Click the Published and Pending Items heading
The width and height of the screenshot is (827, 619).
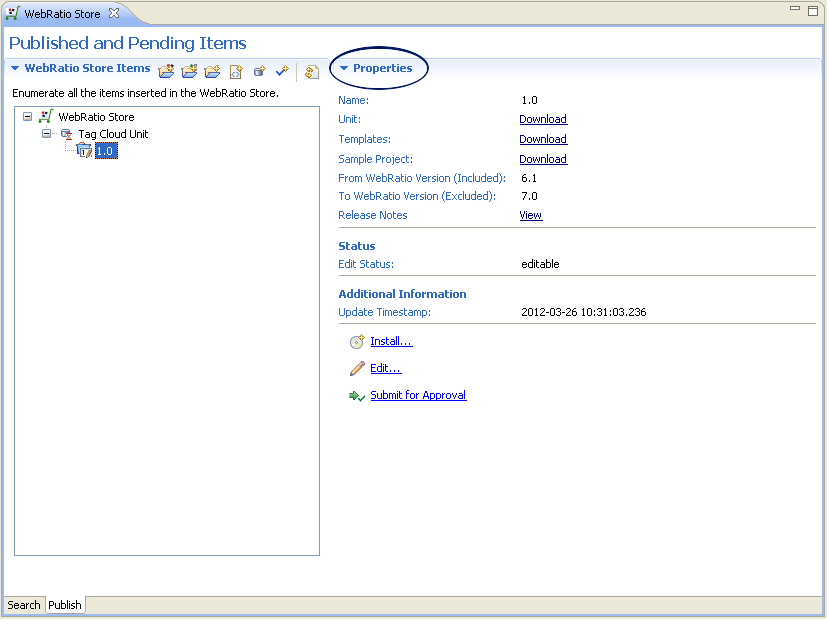coord(128,43)
